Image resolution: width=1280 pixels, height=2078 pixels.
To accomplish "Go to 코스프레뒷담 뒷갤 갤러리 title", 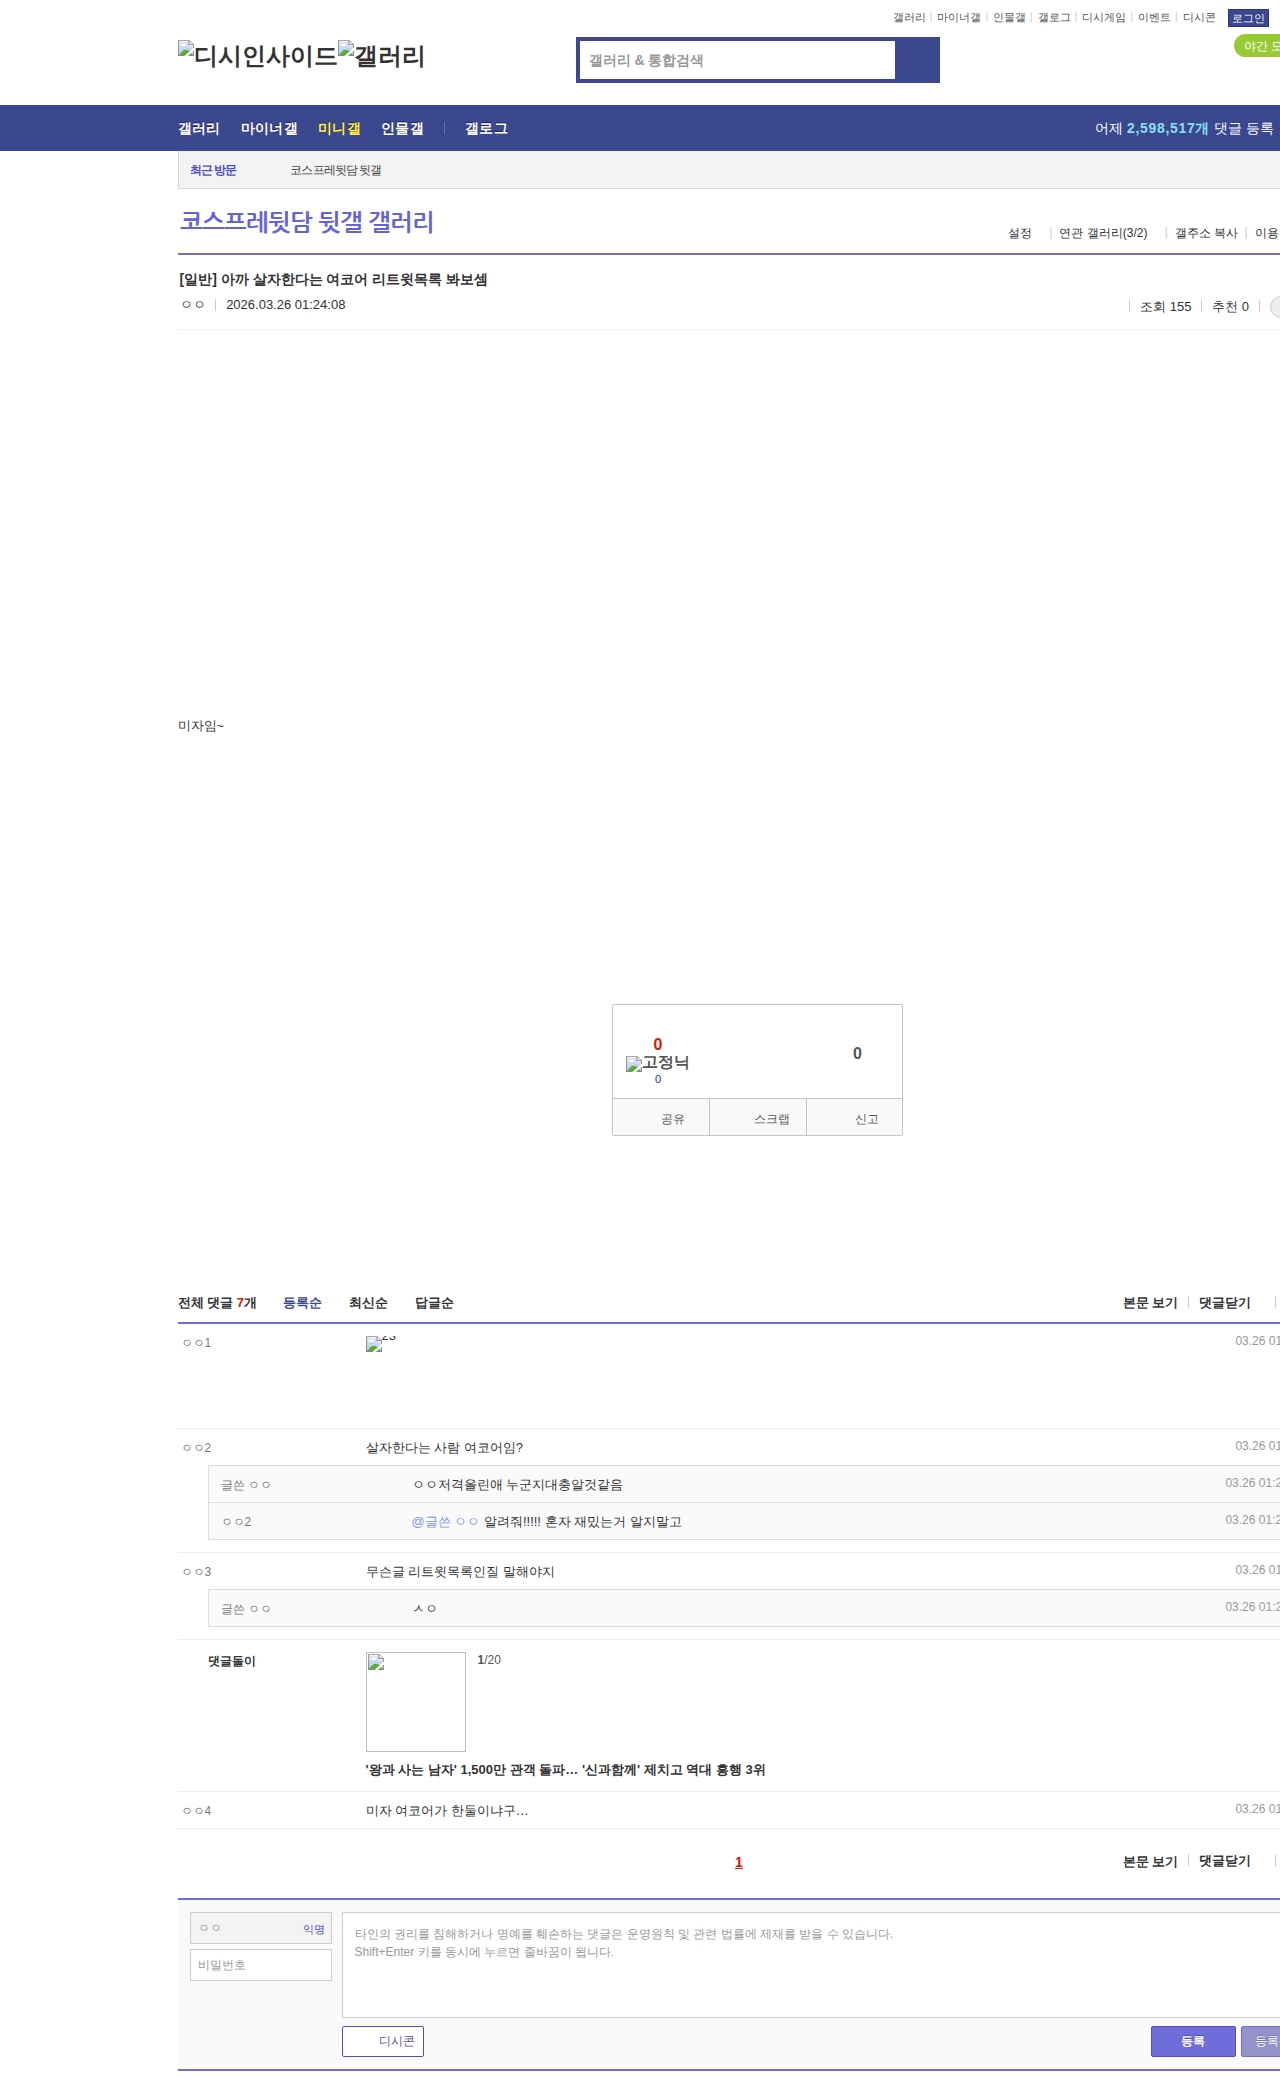I will point(306,221).
